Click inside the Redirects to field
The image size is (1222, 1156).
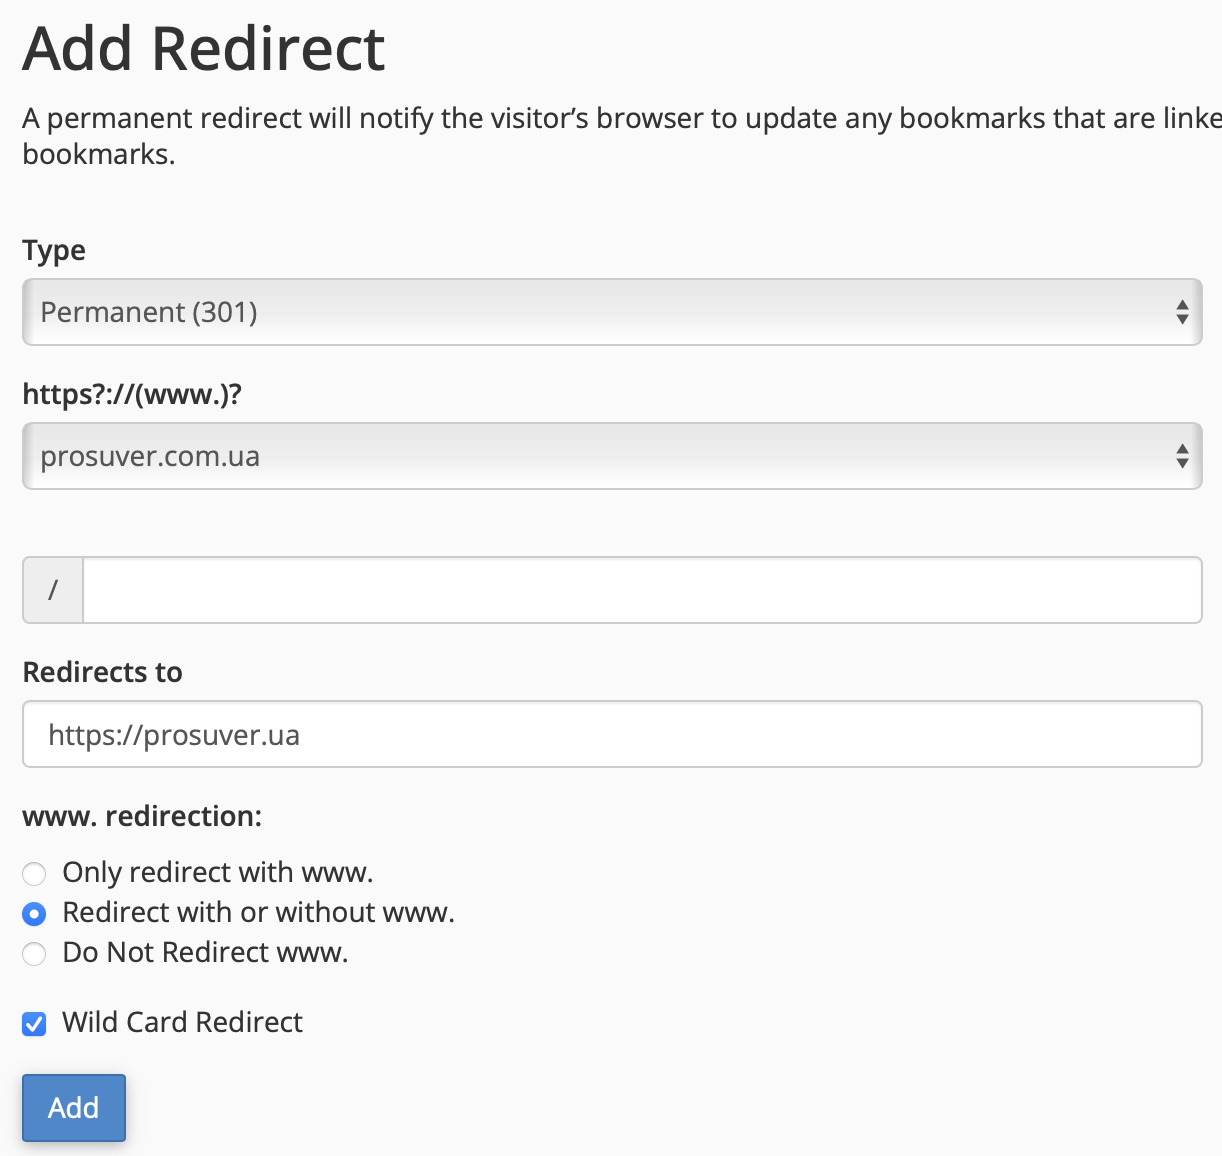[x=611, y=734]
